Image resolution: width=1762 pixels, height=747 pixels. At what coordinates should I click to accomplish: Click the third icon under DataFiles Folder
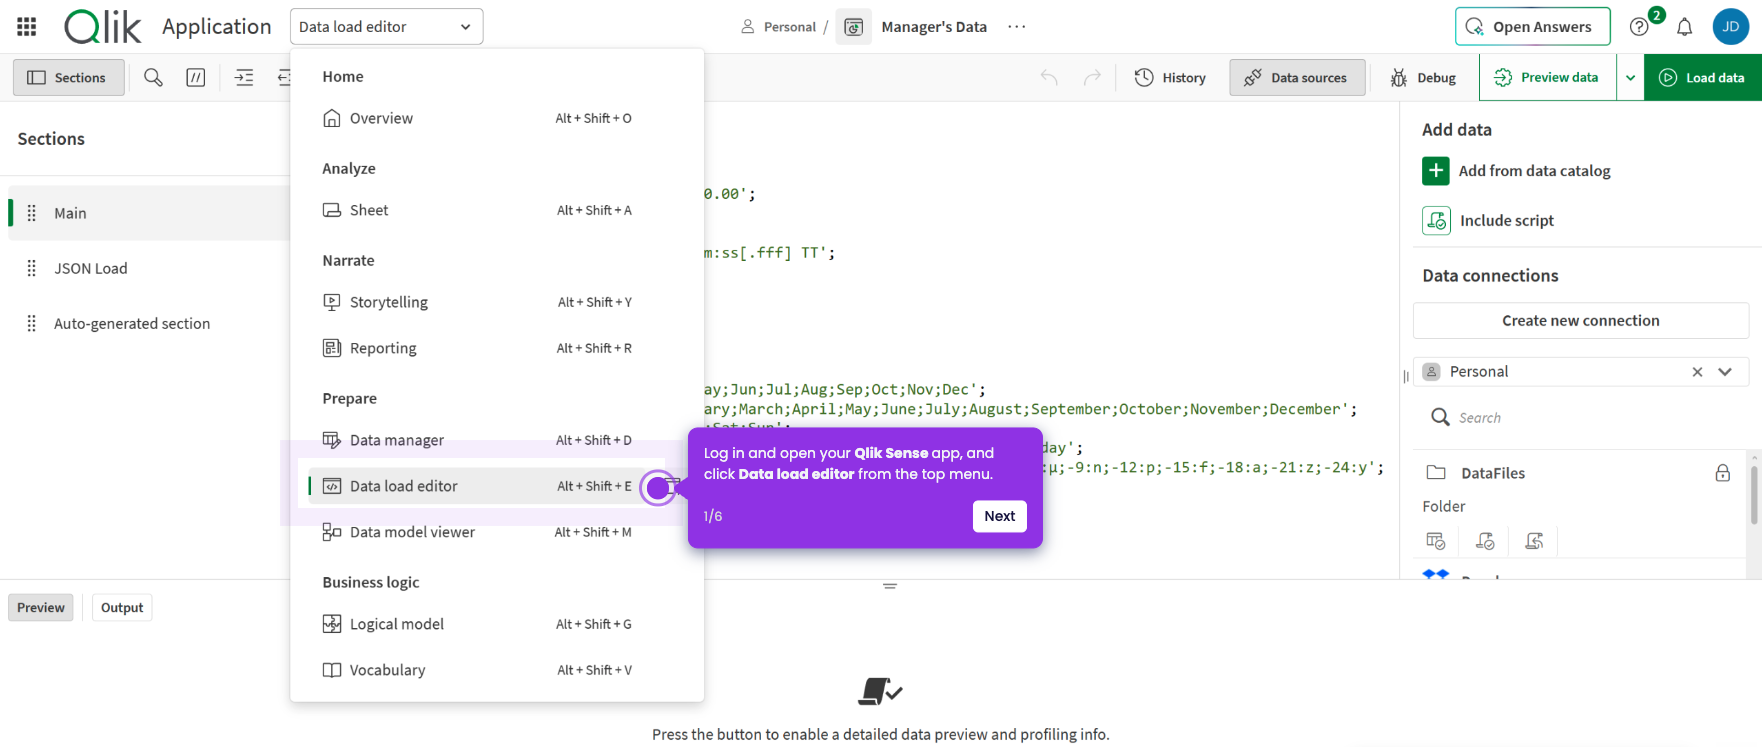click(1534, 541)
